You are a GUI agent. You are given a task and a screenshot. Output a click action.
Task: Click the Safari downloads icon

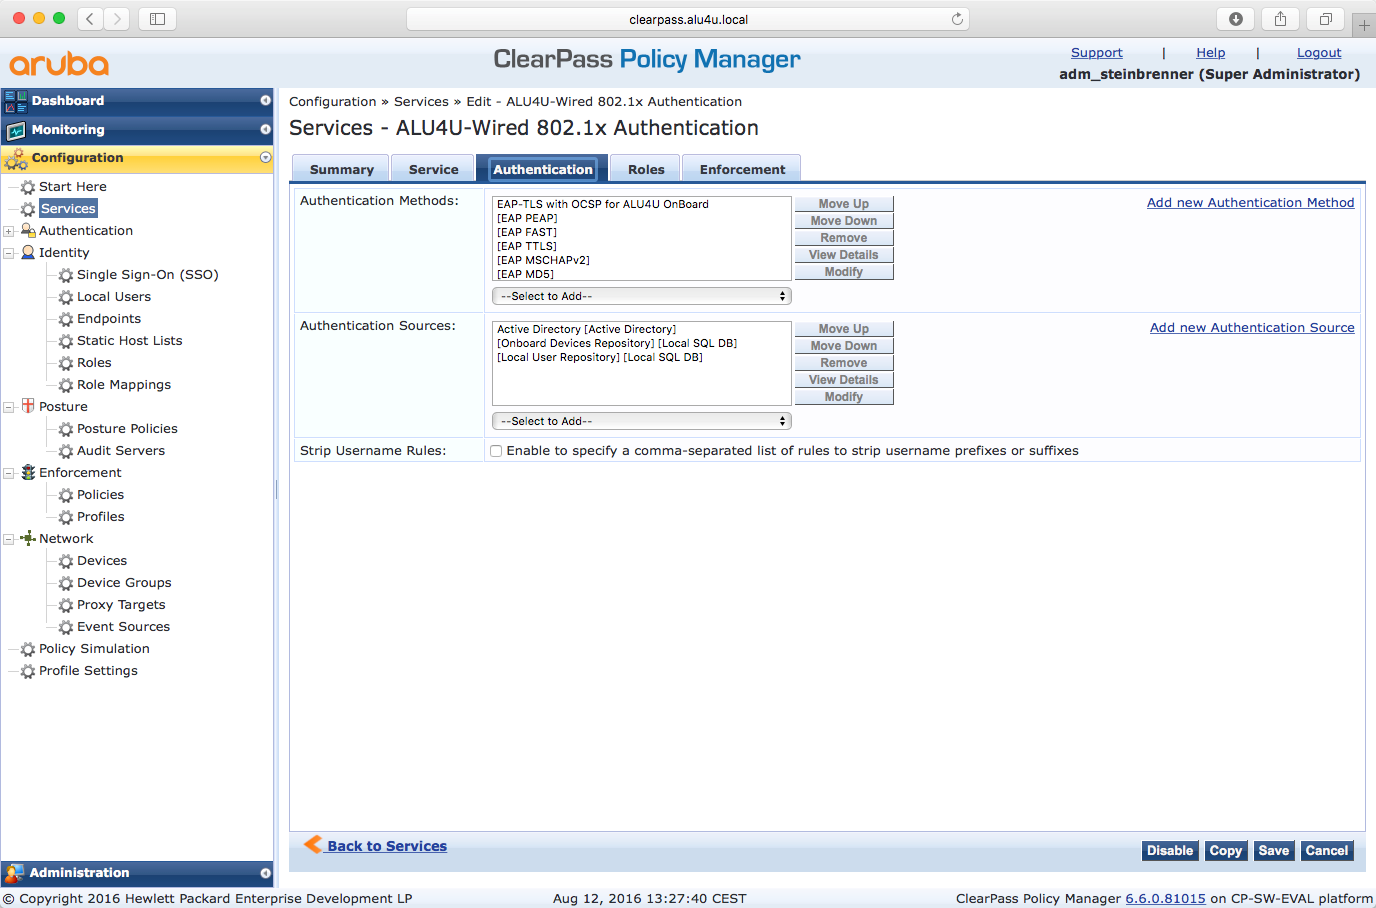(1236, 19)
